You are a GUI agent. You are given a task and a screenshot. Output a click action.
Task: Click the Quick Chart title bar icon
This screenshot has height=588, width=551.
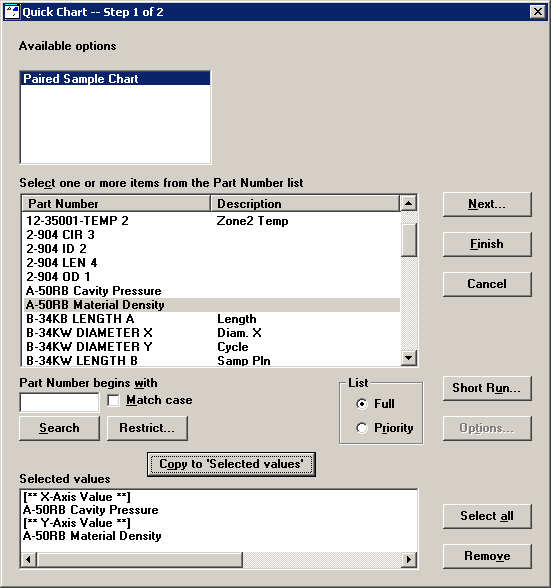coord(12,12)
